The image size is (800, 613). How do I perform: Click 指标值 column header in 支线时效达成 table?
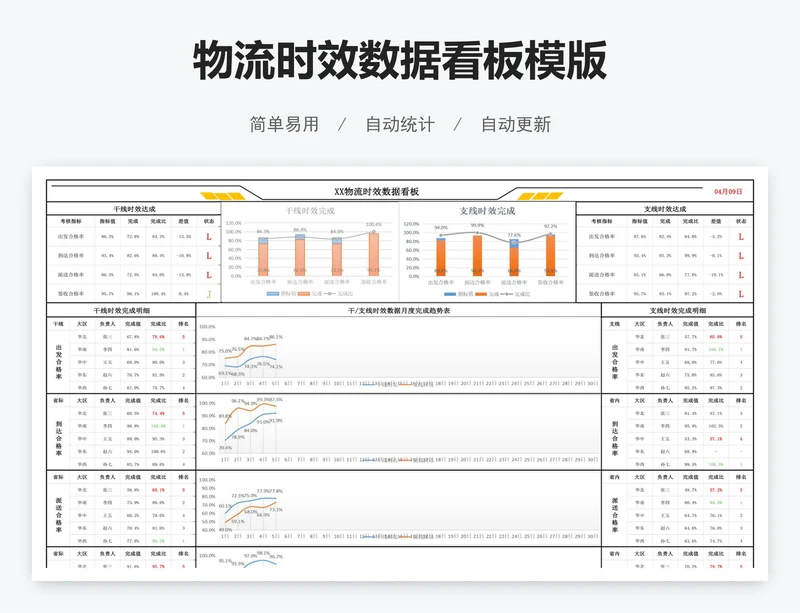[640, 222]
